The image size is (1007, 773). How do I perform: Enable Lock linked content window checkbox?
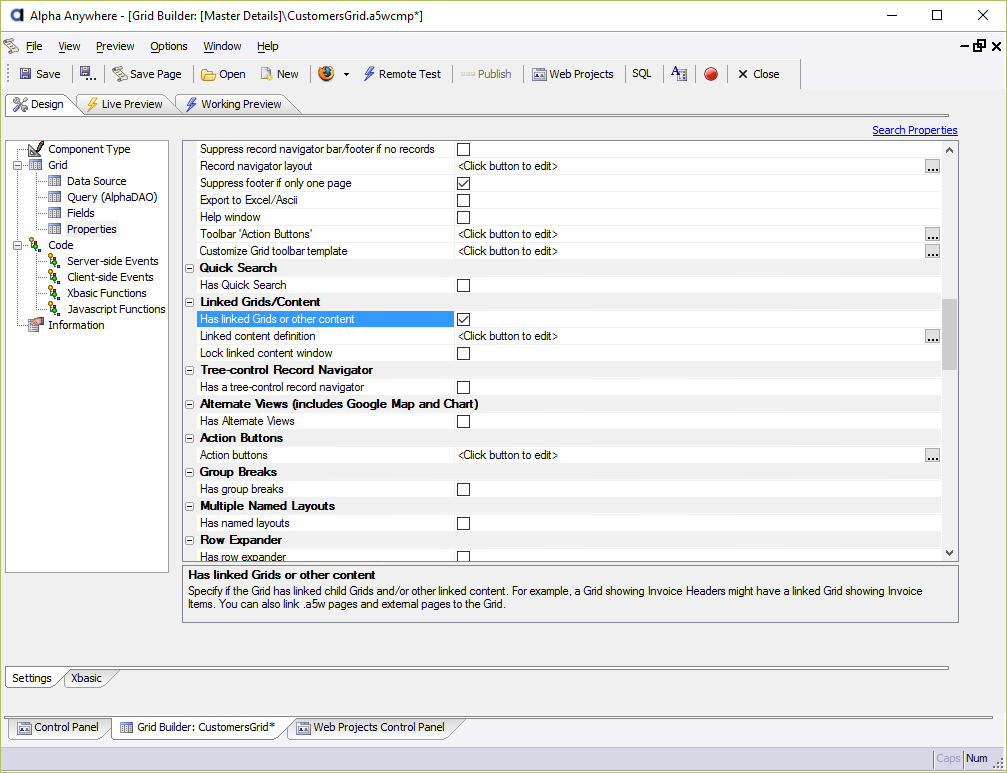463,354
